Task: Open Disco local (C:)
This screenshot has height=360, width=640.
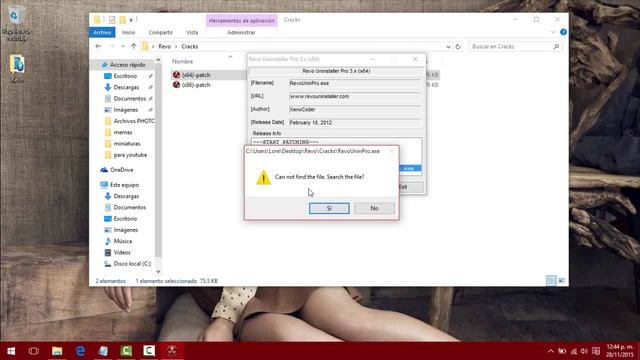Action: tap(132, 264)
